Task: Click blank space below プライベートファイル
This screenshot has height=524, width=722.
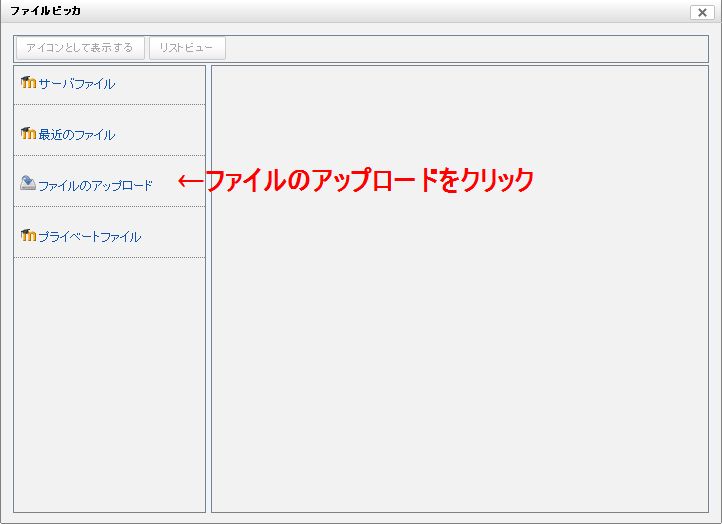Action: (109, 380)
